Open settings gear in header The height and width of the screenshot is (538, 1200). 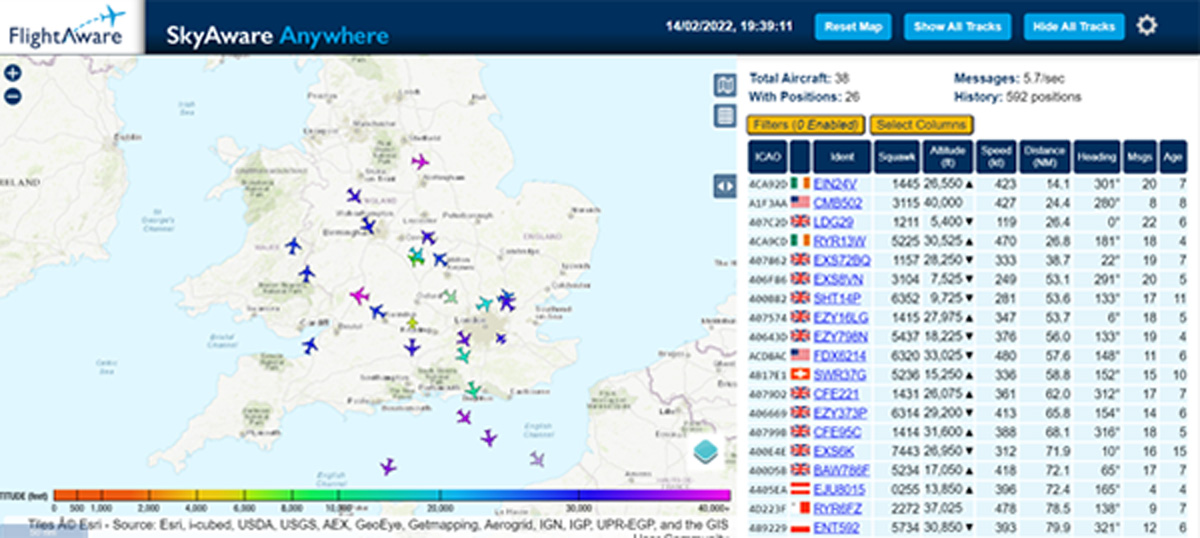[1147, 26]
